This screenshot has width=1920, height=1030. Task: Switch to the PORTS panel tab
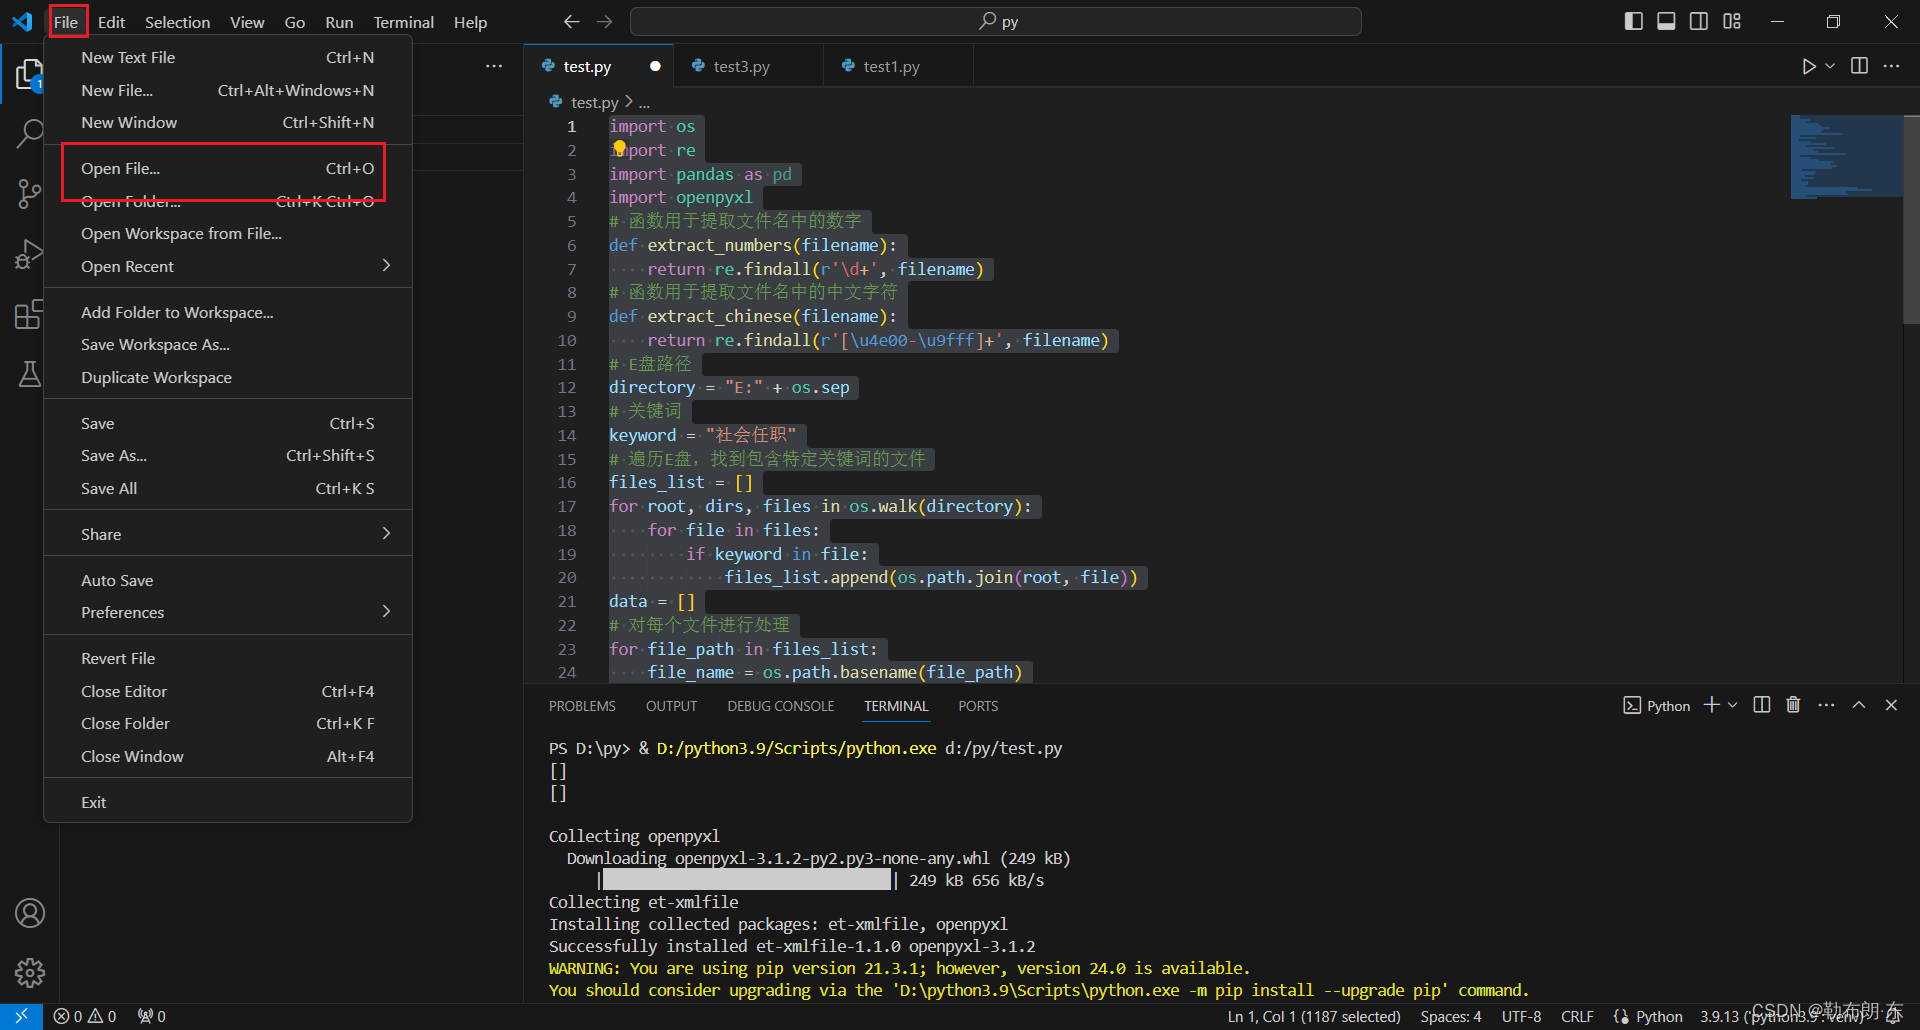click(x=978, y=706)
